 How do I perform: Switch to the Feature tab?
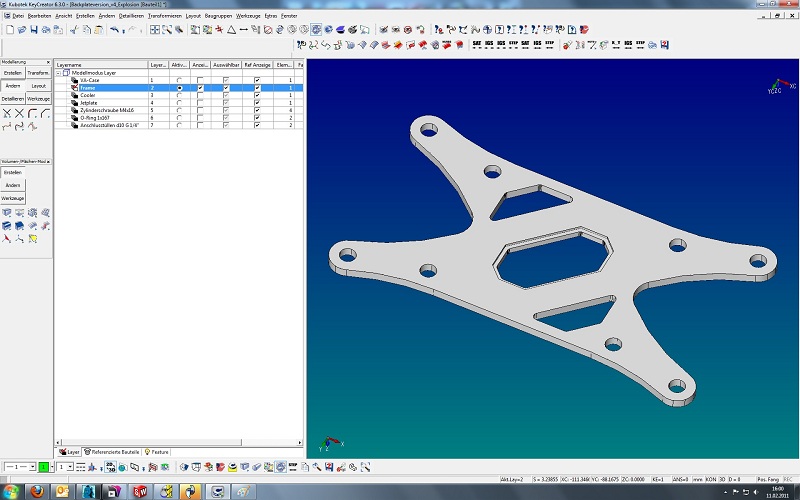157,452
